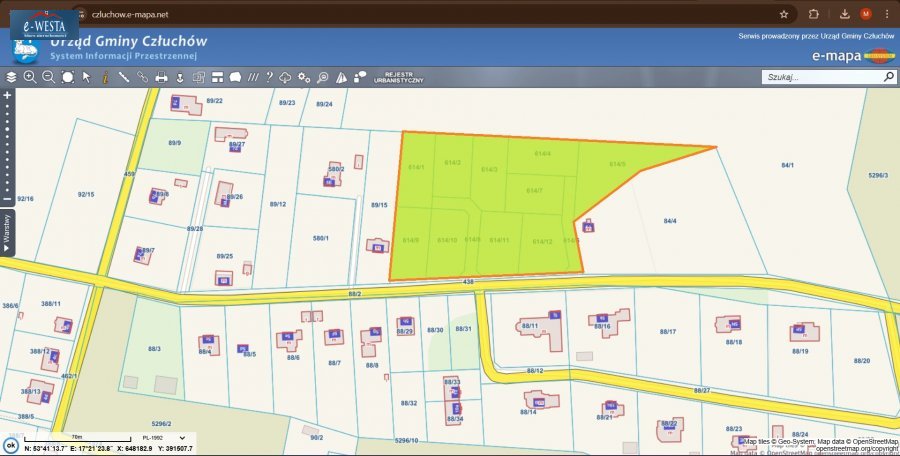
Task: Click the round 'ok' button
Action: [x=11, y=445]
